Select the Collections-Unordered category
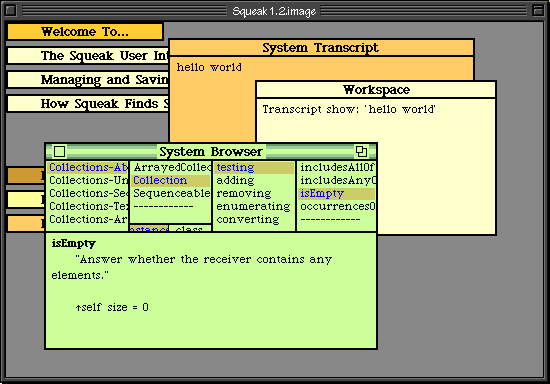Viewport: 550px width, 384px height. (87, 180)
